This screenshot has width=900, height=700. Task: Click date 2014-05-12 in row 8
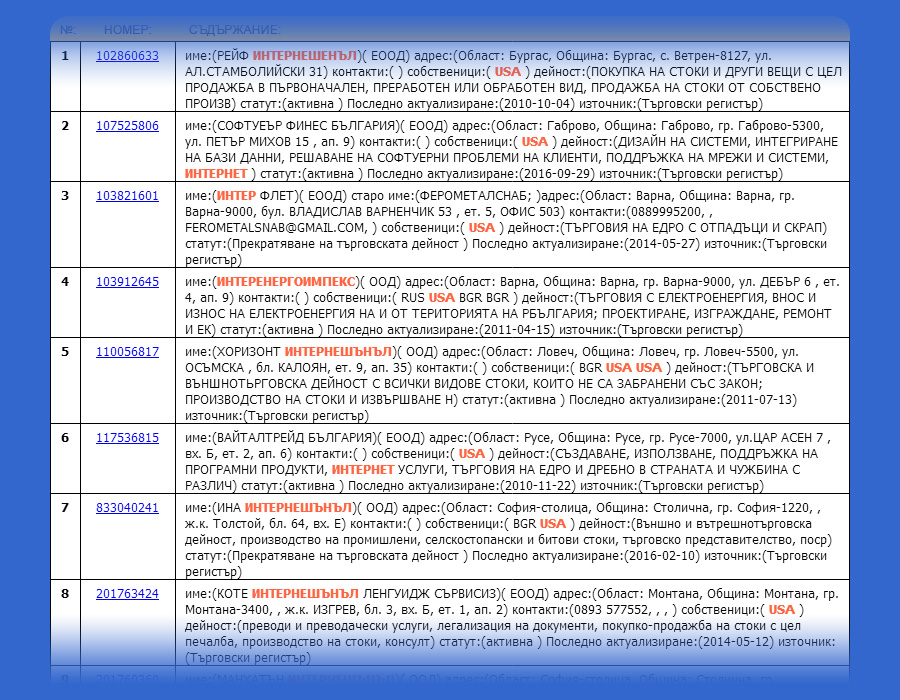tap(736, 642)
